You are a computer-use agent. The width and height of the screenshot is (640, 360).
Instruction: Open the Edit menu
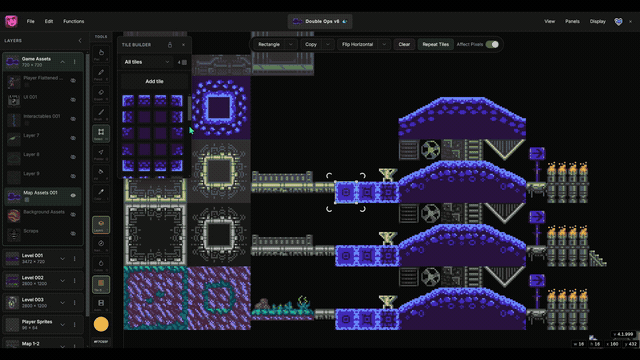(x=49, y=21)
